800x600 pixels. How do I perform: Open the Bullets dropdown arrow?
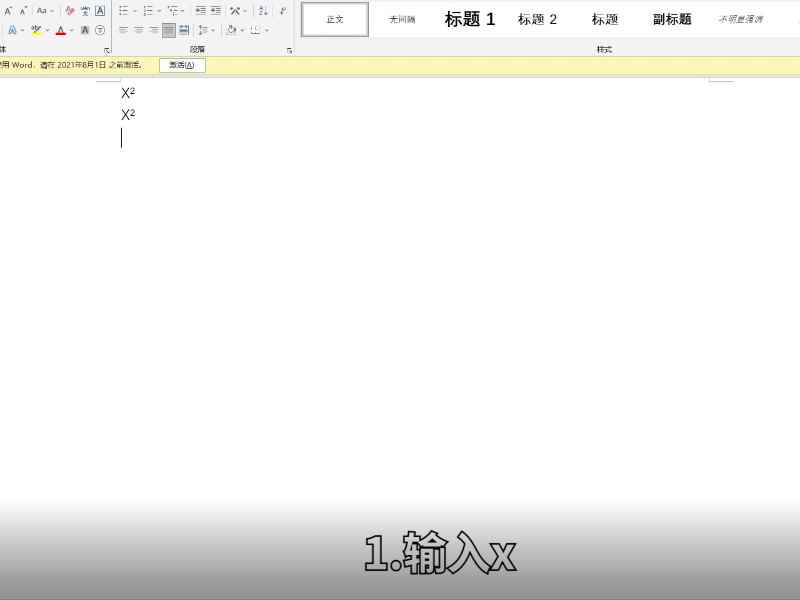[135, 9]
